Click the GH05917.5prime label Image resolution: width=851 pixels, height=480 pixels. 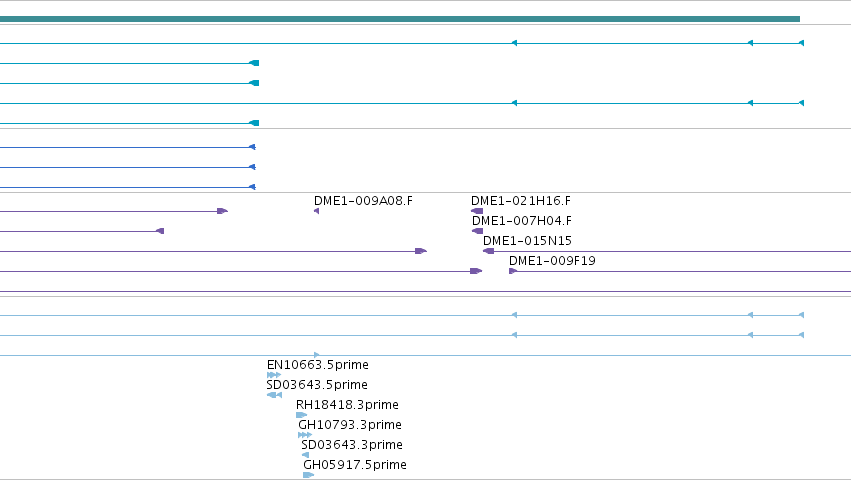354,465
